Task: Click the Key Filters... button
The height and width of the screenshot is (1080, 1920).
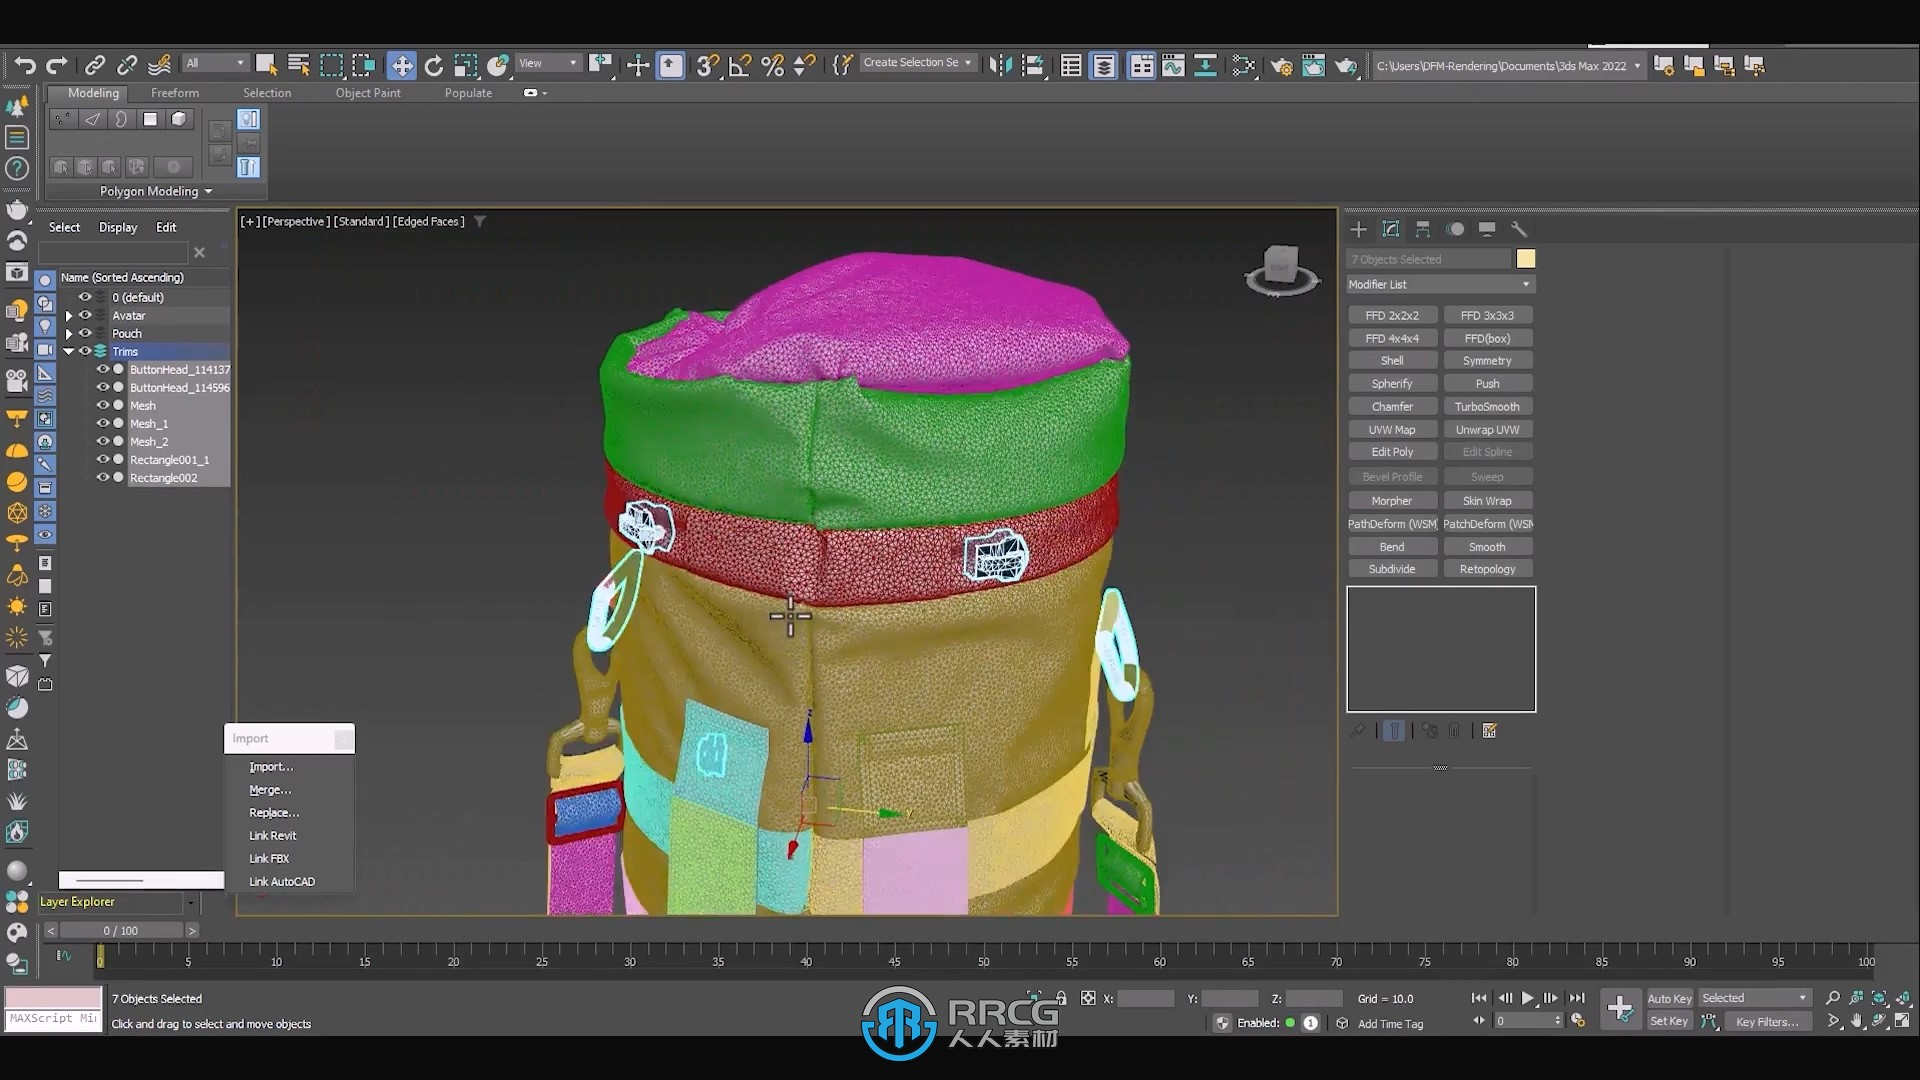Action: 1767,1021
